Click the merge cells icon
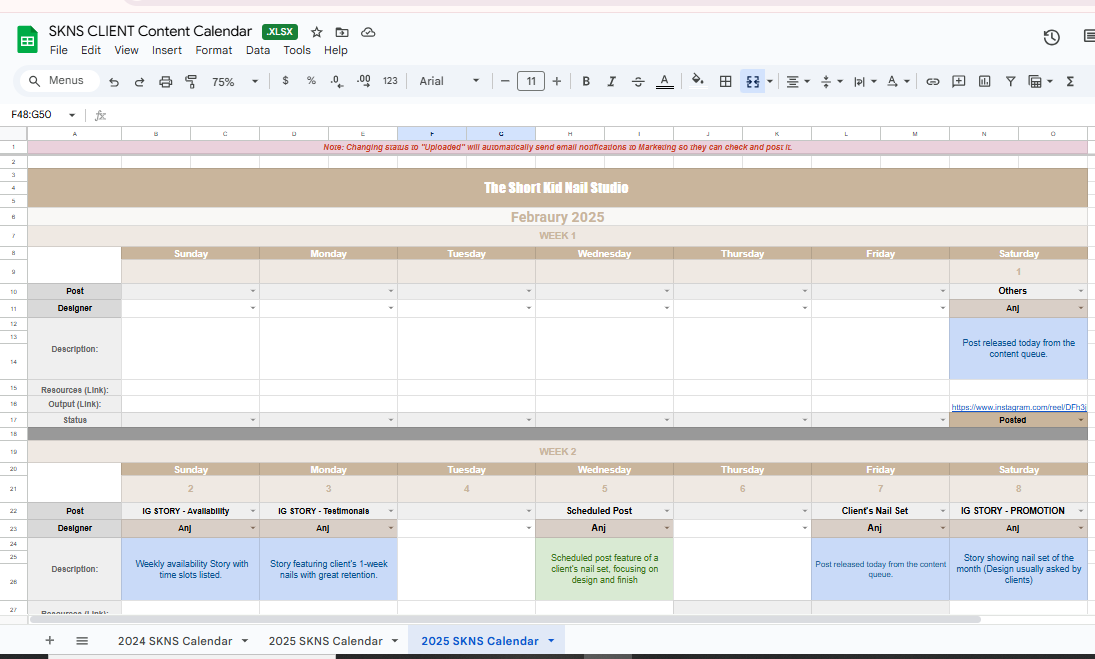Image resolution: width=1095 pixels, height=659 pixels. [x=752, y=81]
